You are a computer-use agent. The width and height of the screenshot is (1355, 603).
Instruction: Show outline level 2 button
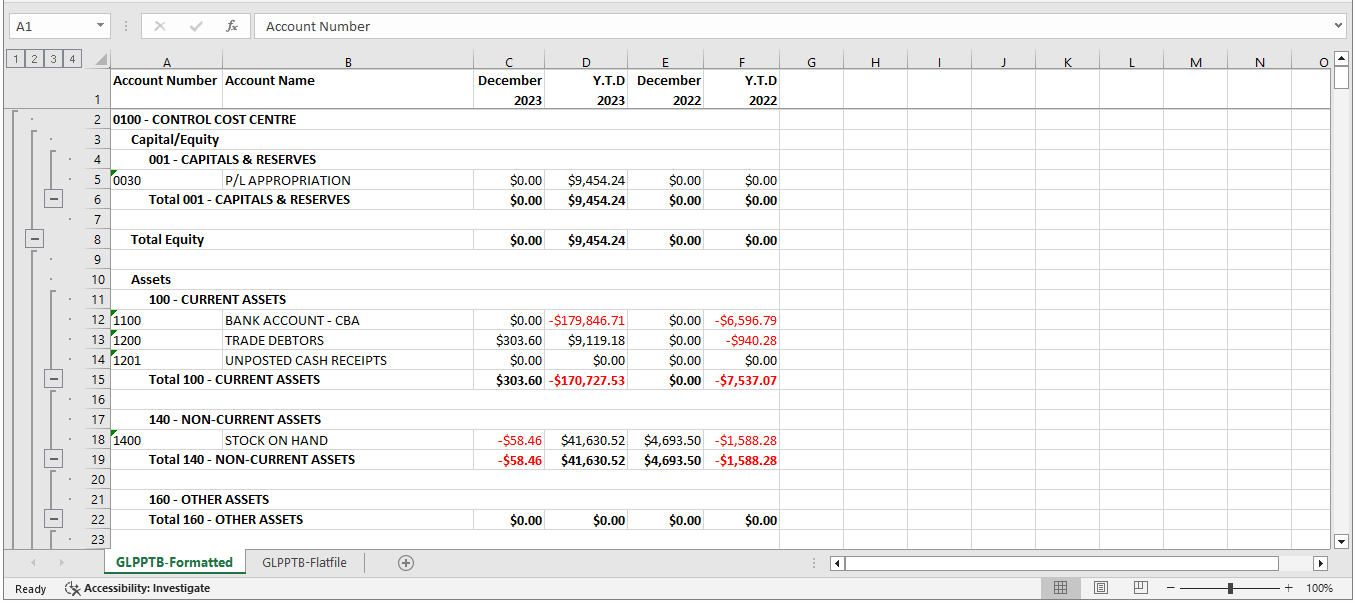tap(34, 59)
